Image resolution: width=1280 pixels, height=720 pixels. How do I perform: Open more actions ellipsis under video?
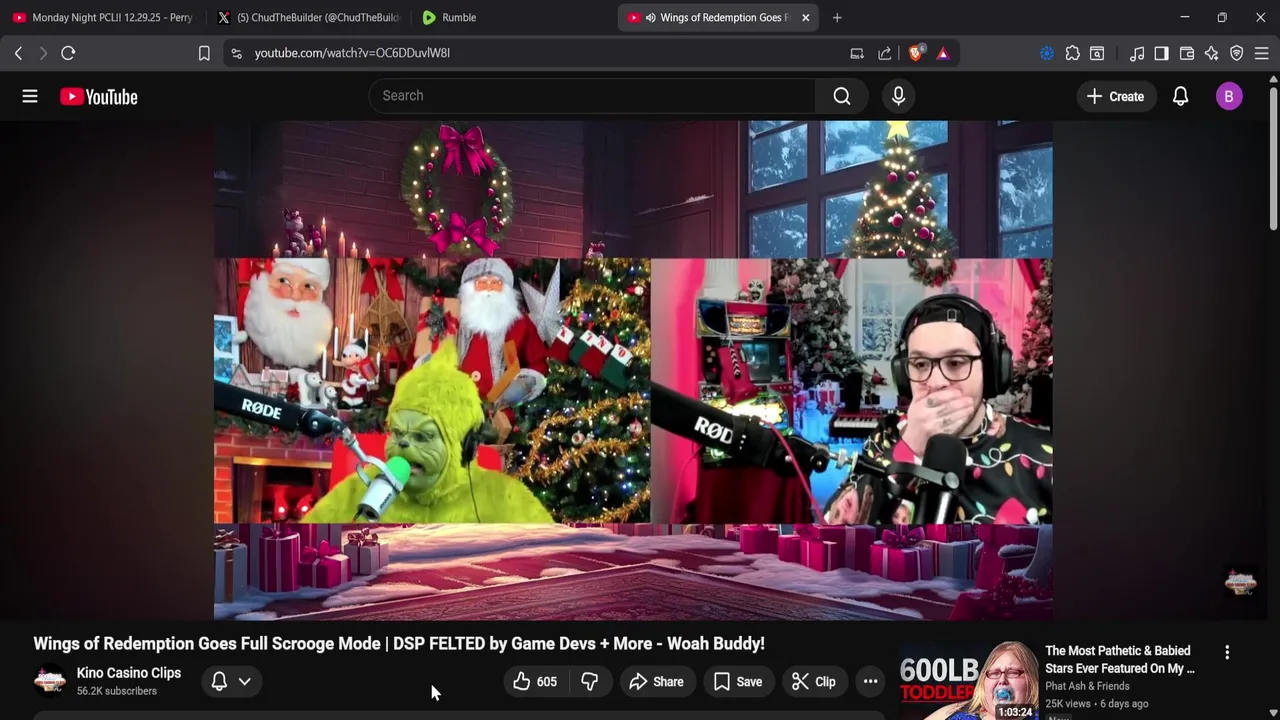tap(871, 682)
